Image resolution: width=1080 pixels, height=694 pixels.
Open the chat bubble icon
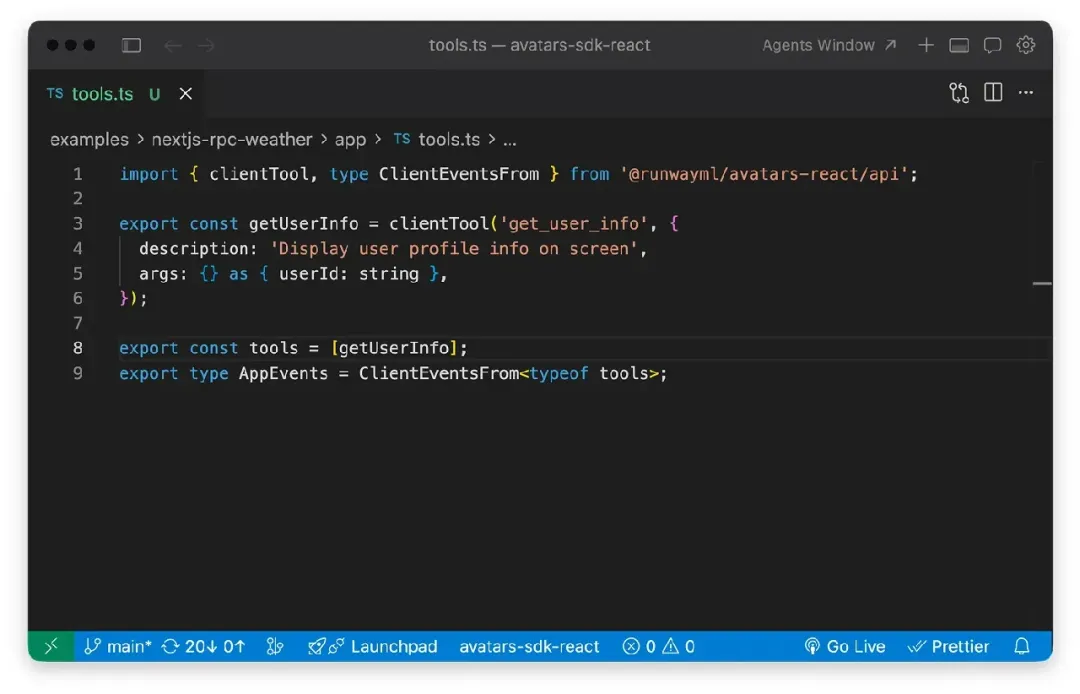992,45
